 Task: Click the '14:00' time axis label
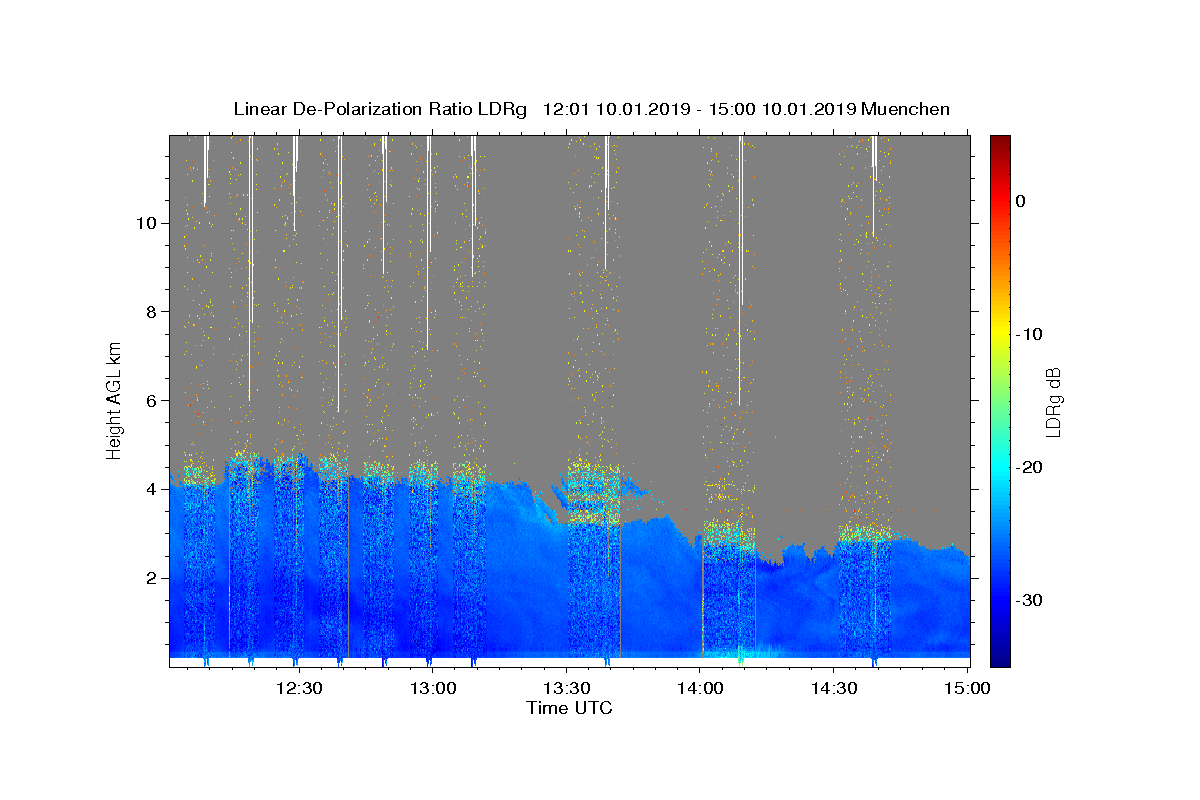pos(700,688)
